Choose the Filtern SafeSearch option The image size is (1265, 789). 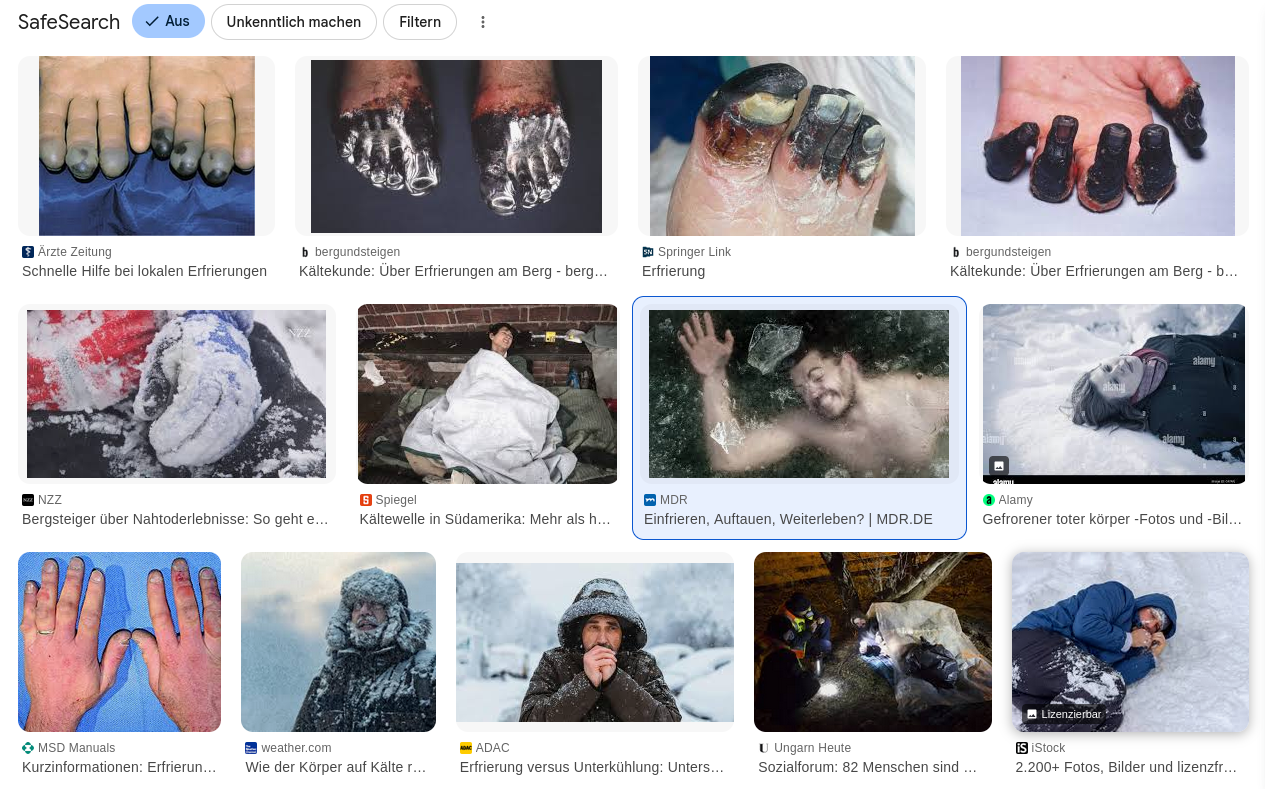tap(420, 22)
